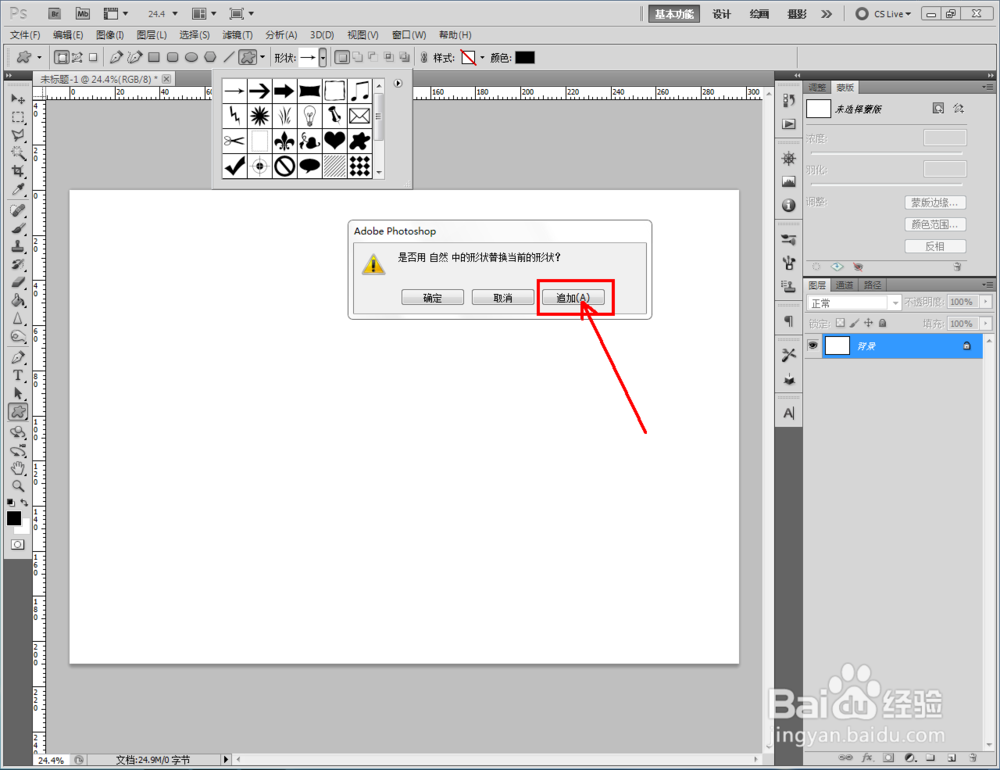Open the 文件(F) menu

[x=25, y=35]
